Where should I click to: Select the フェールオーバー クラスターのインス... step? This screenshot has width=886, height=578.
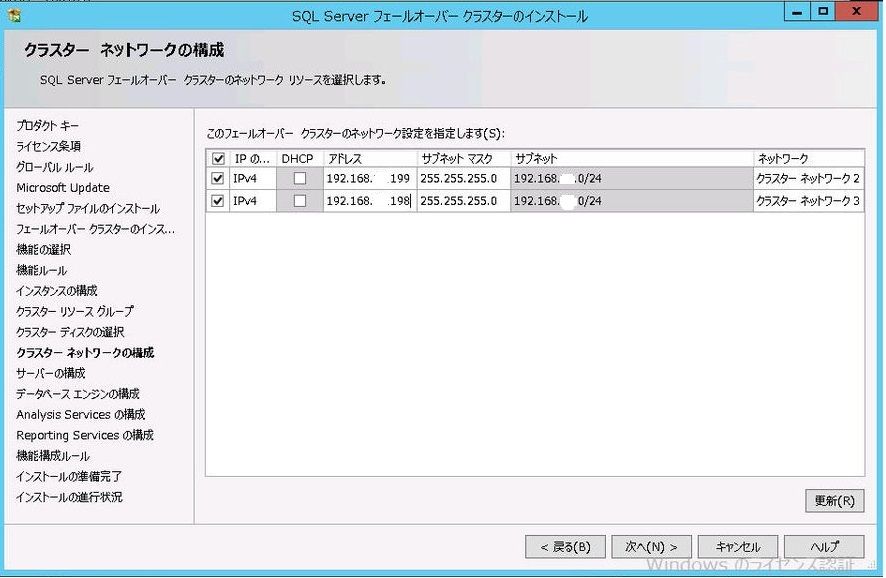95,229
